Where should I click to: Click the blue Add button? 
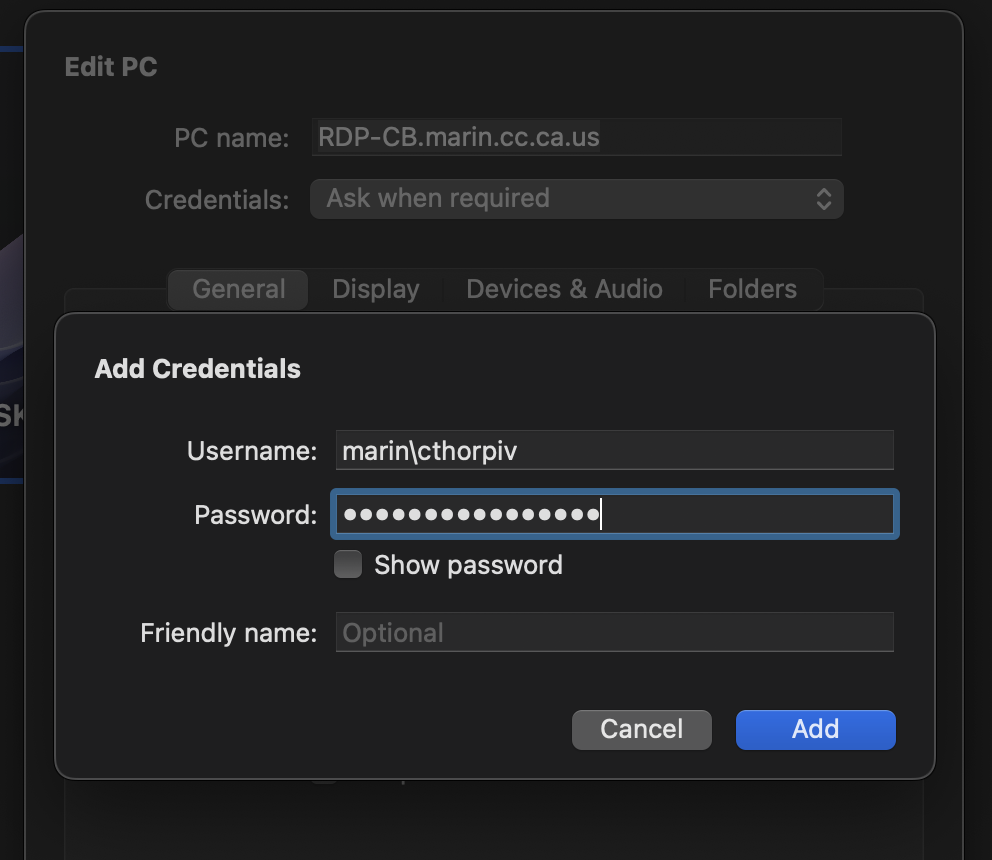pyautogui.click(x=815, y=729)
